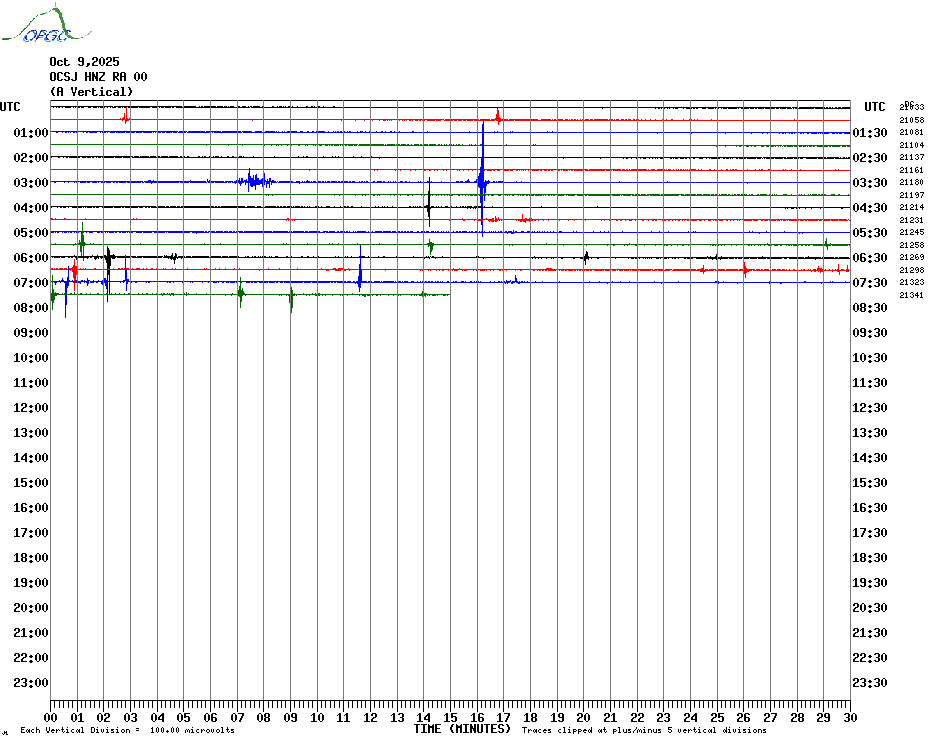Viewport: 930px width, 744px height.
Task: Click minute 30 on bottom time axis
Action: 850,717
